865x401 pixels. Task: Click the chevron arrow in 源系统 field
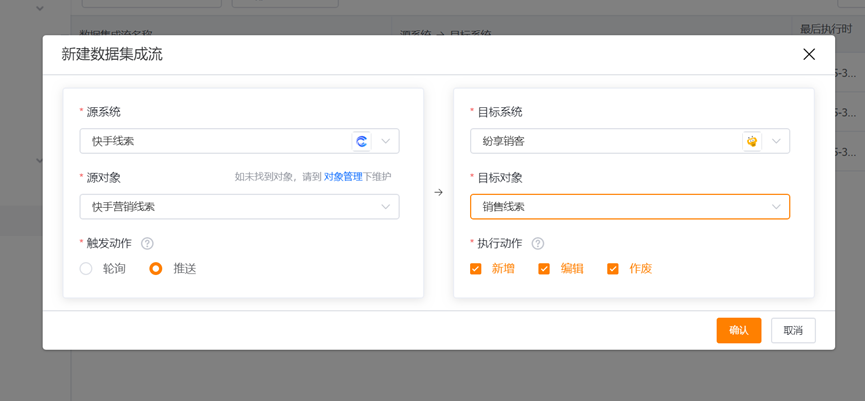386,141
